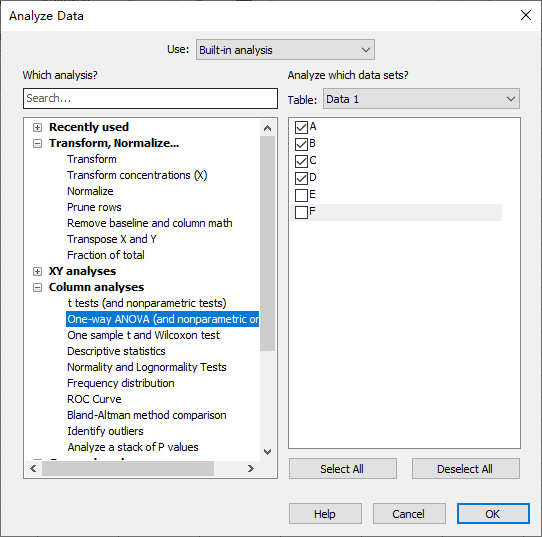Open Help for this dialog
542x537 pixels.
325,514
